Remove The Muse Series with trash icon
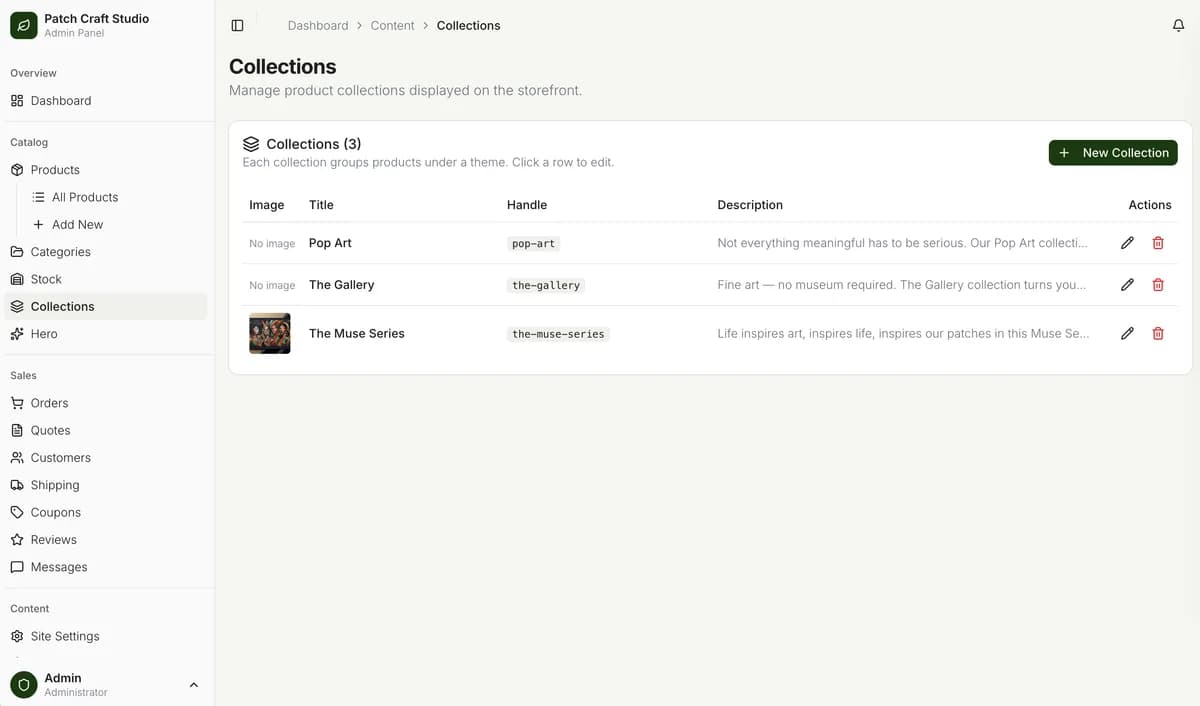This screenshot has width=1200, height=706. click(1158, 334)
